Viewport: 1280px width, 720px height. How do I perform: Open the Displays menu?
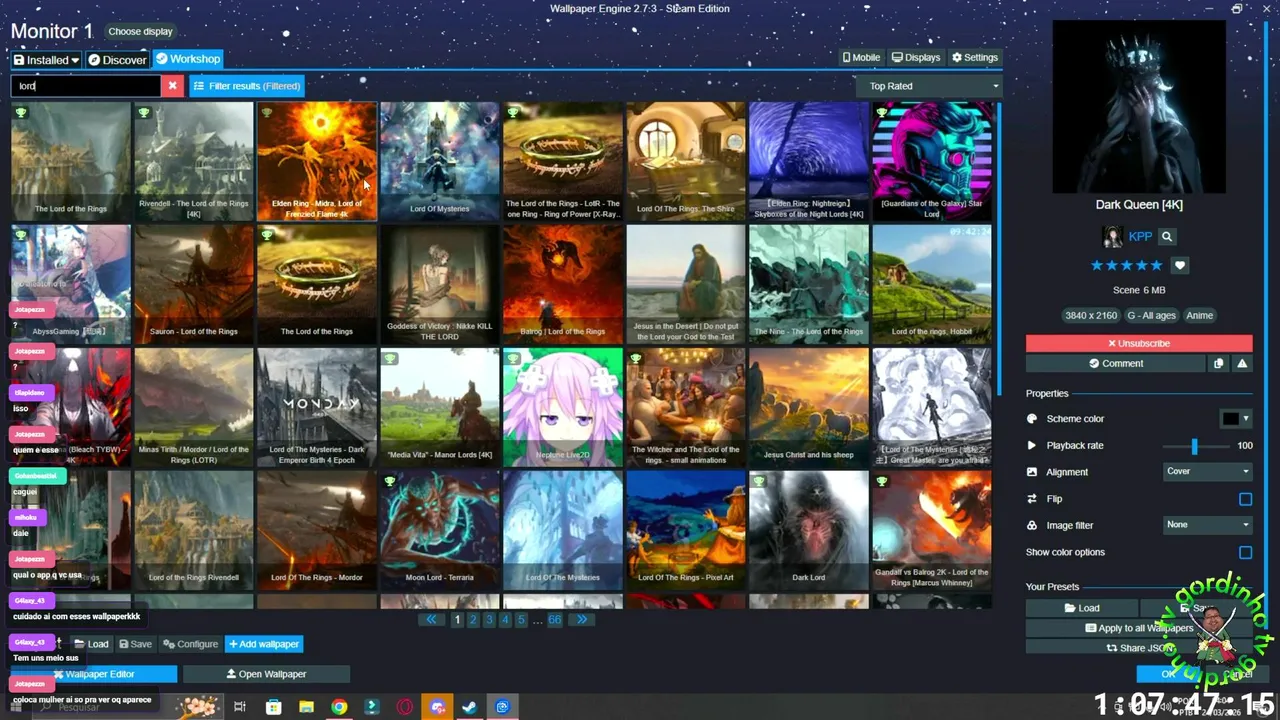(916, 58)
